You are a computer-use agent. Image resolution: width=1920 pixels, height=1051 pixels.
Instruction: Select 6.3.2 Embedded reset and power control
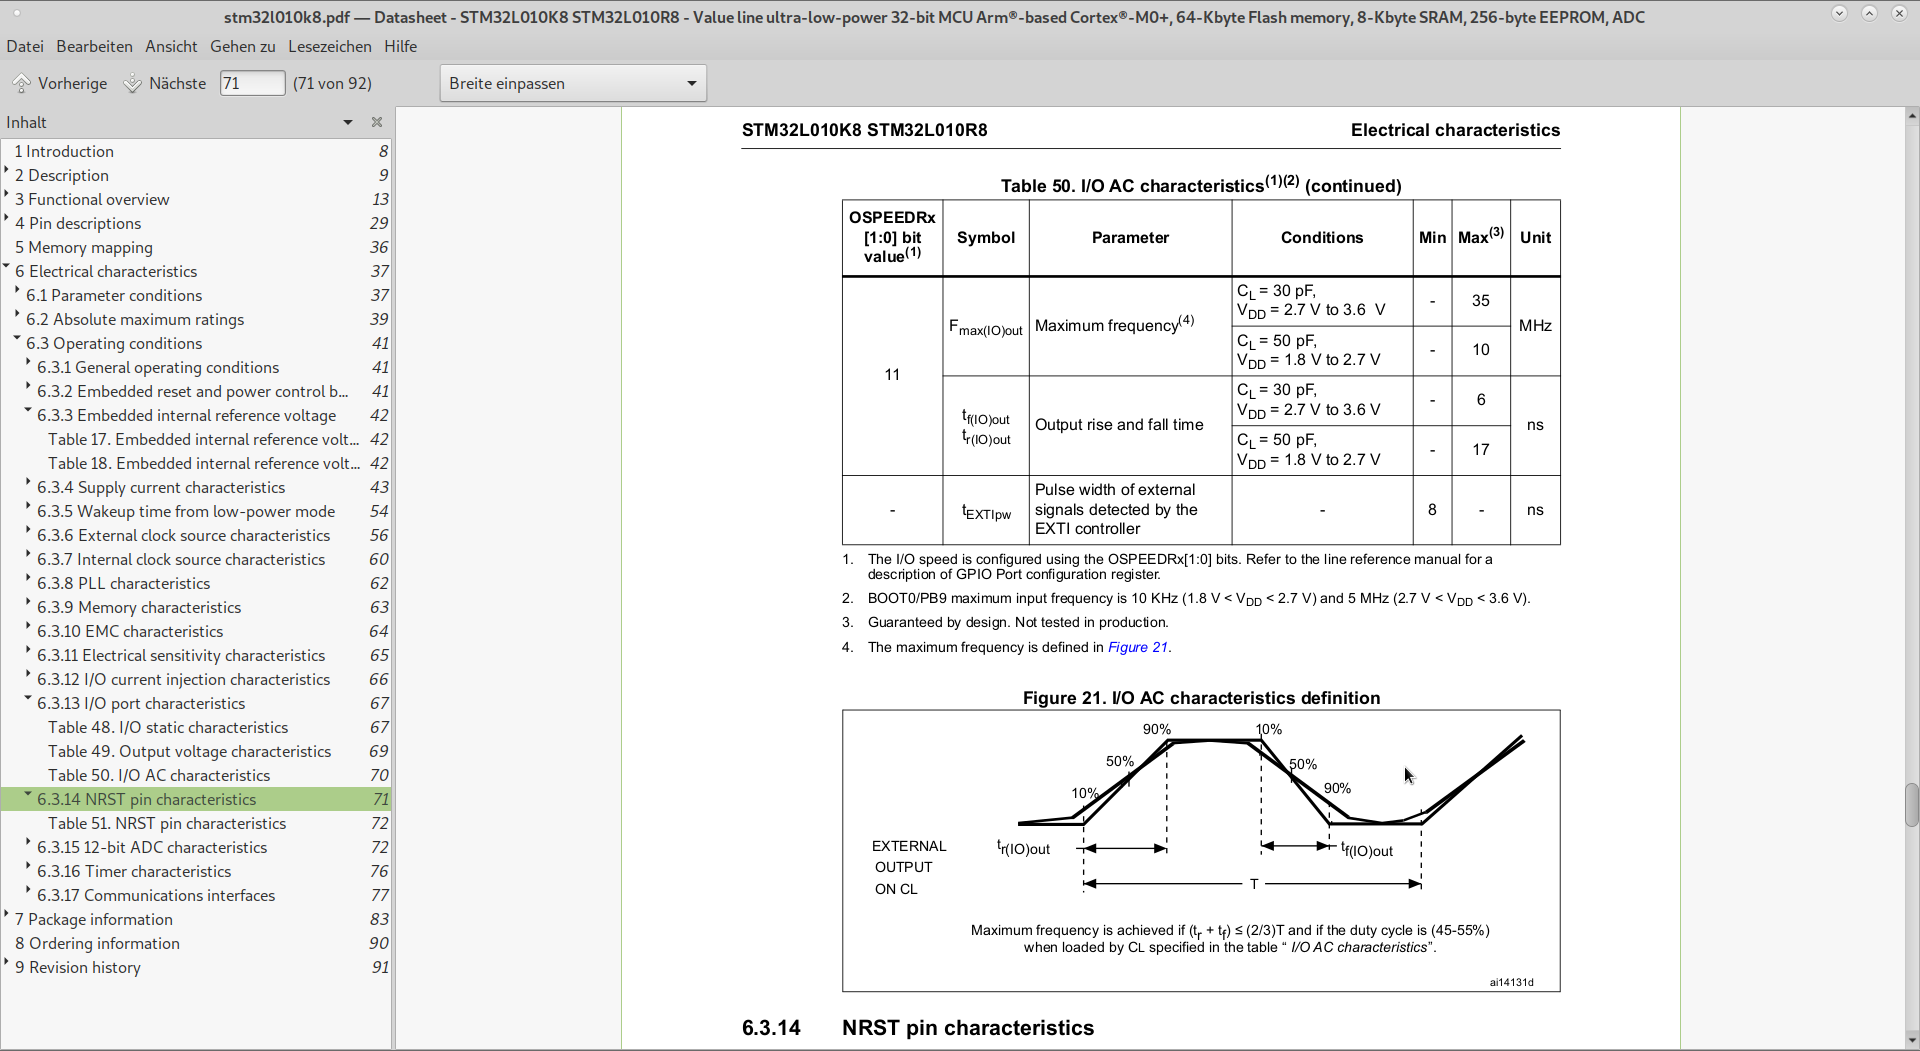click(x=196, y=391)
